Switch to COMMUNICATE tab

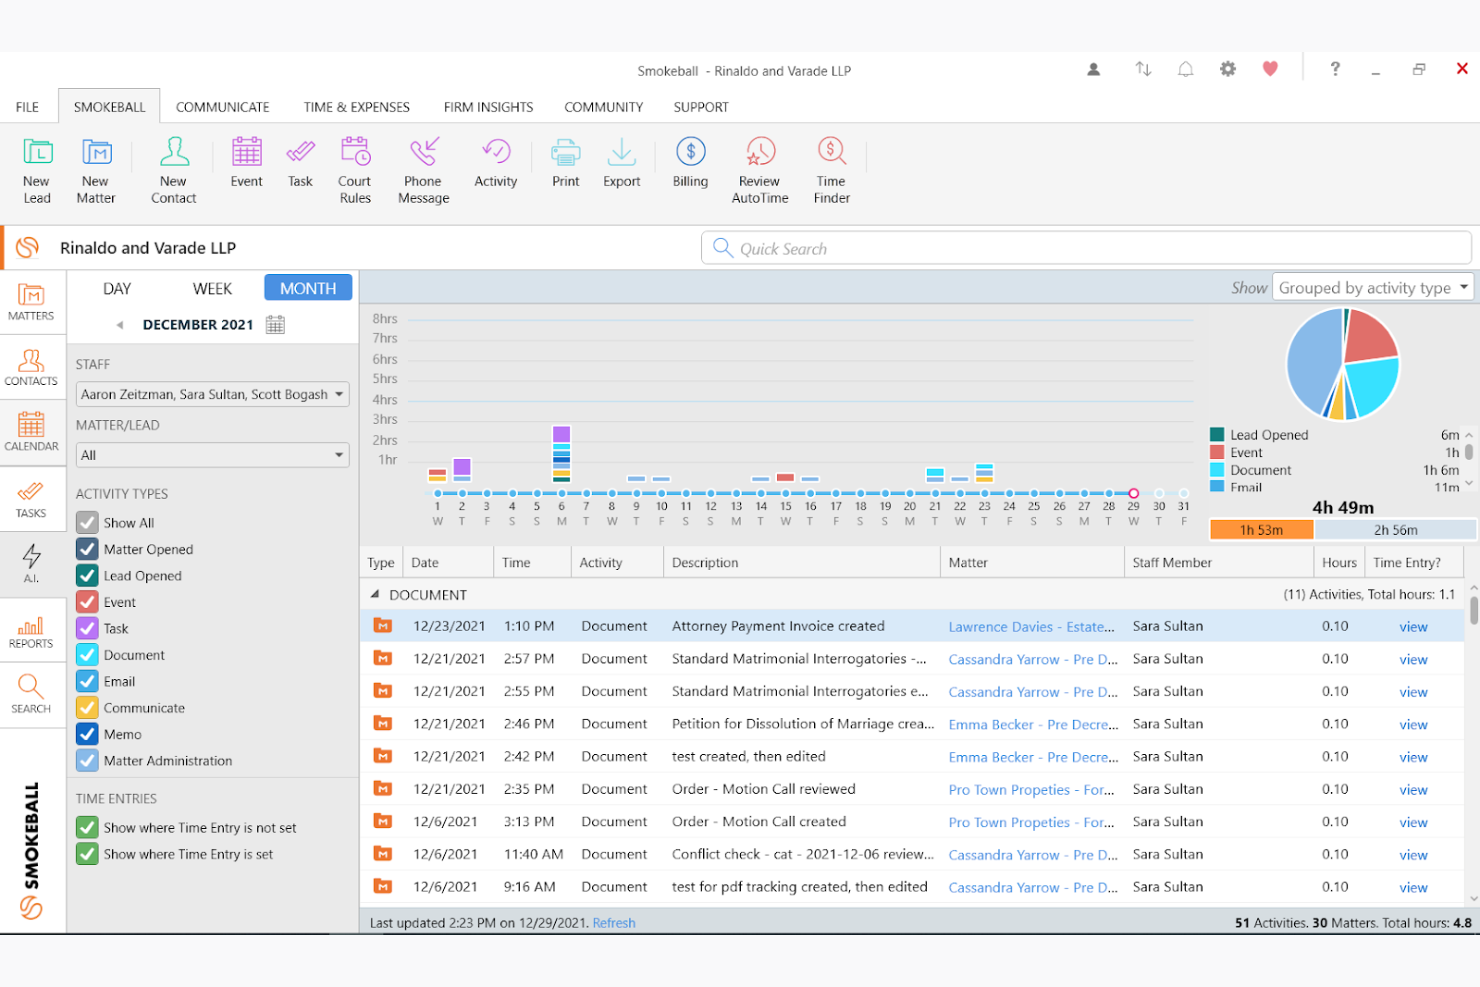[223, 107]
